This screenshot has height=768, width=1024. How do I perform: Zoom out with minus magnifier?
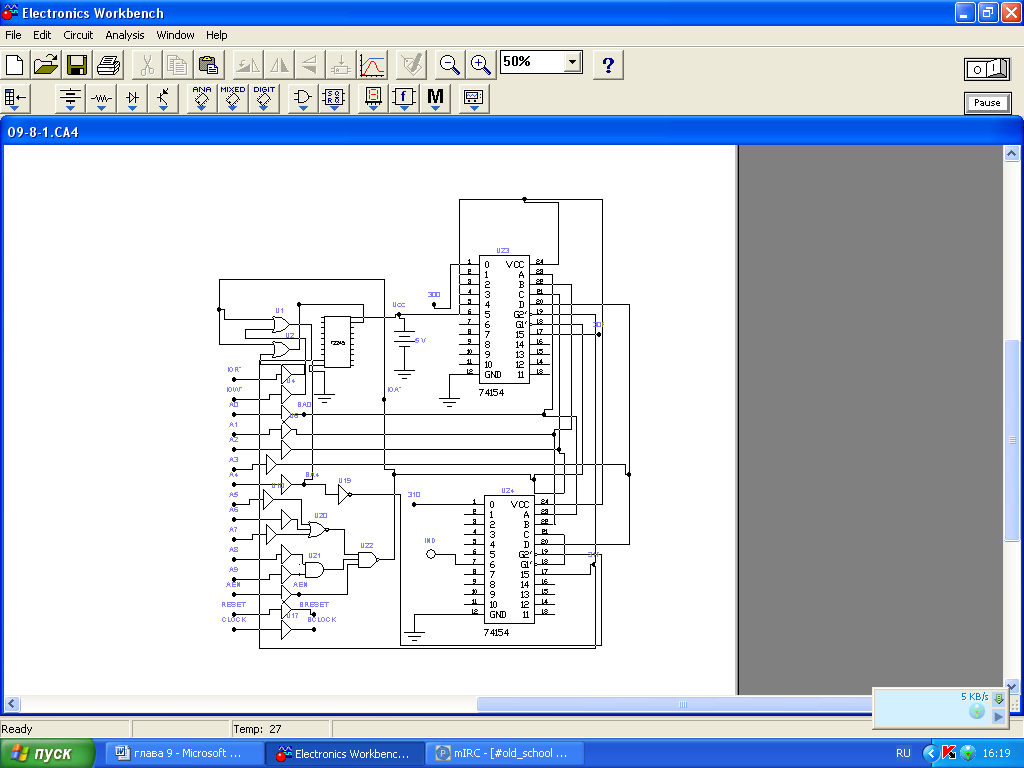(x=449, y=65)
